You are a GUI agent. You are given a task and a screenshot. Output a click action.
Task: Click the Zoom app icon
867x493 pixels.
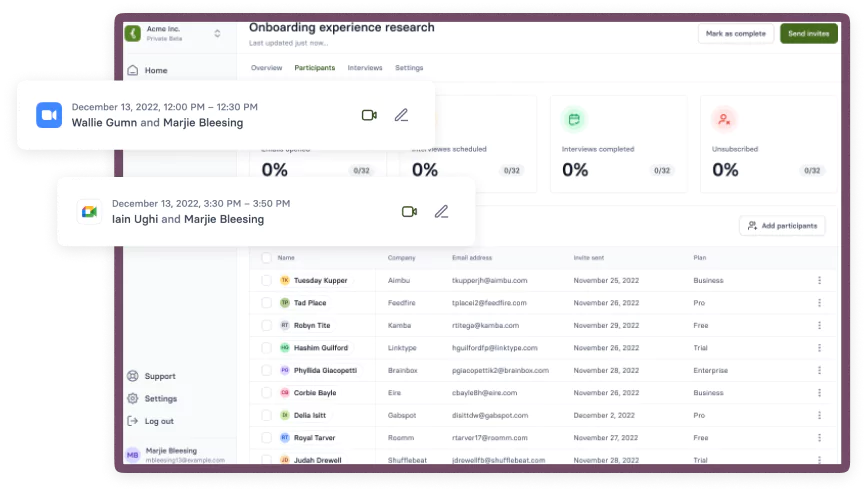tap(49, 115)
